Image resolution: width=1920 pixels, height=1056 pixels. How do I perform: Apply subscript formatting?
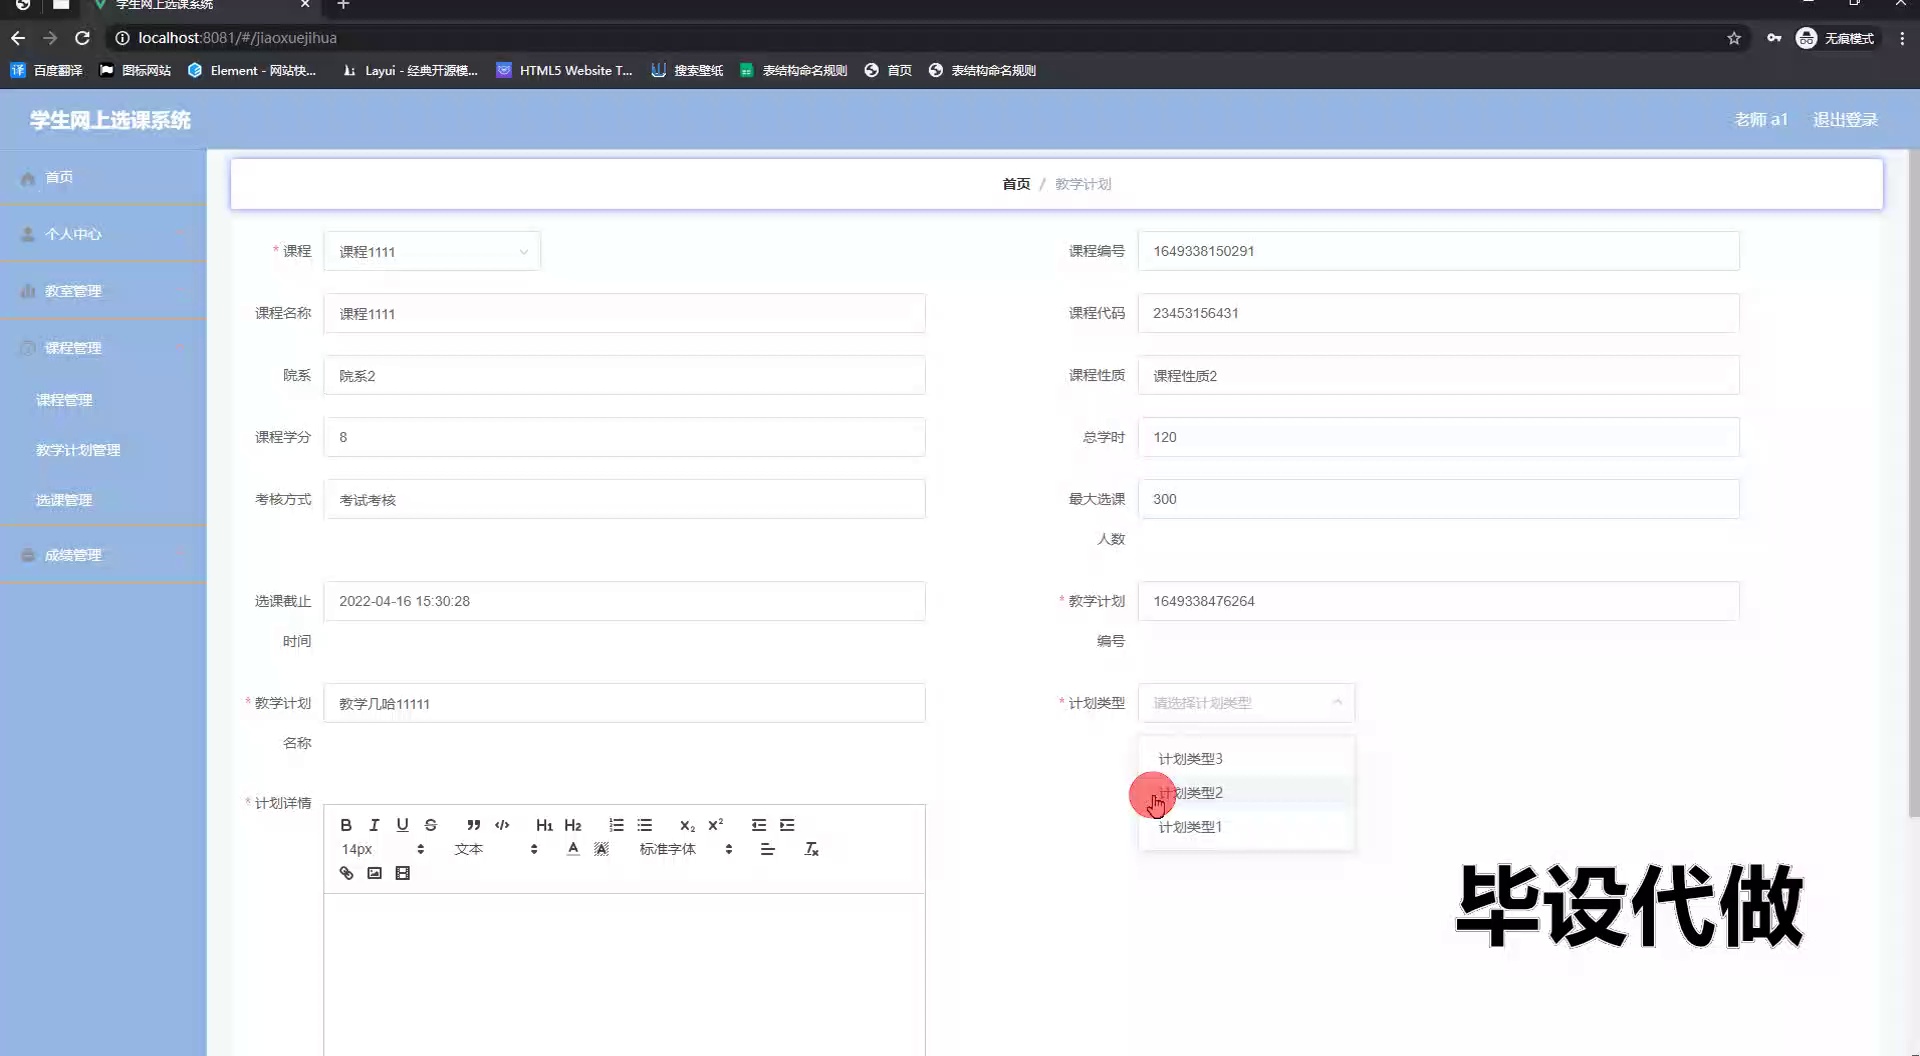tap(687, 825)
